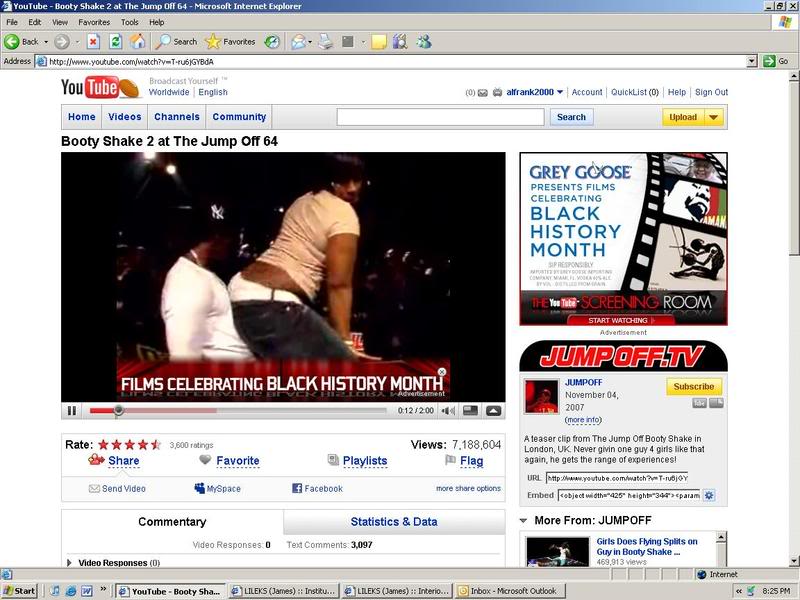Viewport: 800px width, 600px height.
Task: Switch to the Statistics & Data tab
Action: 394,521
